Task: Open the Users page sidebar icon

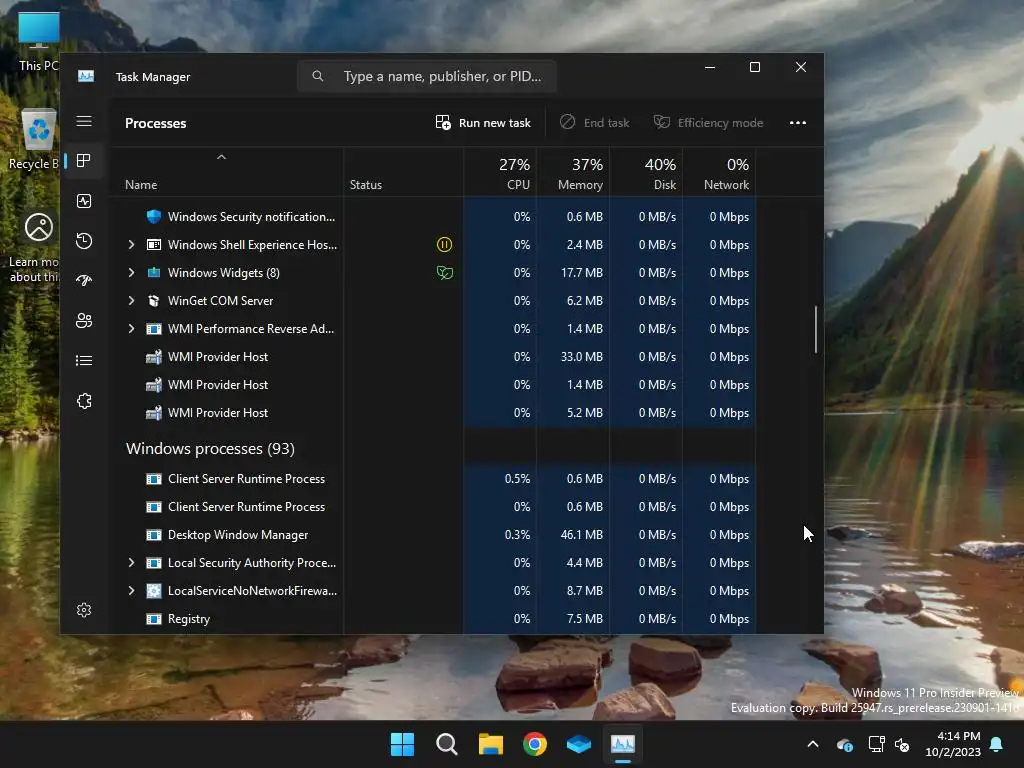Action: [x=84, y=321]
